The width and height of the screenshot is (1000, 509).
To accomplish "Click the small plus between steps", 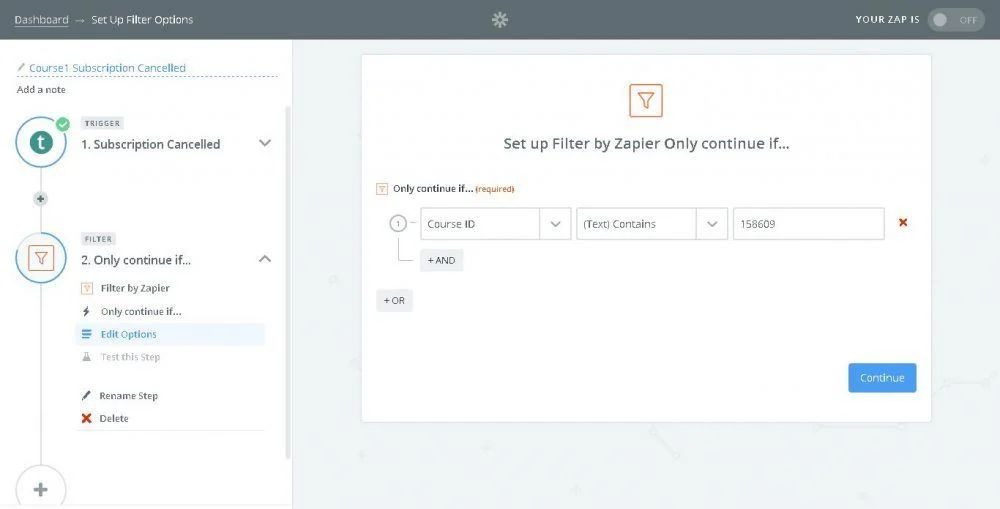I will 41,198.
